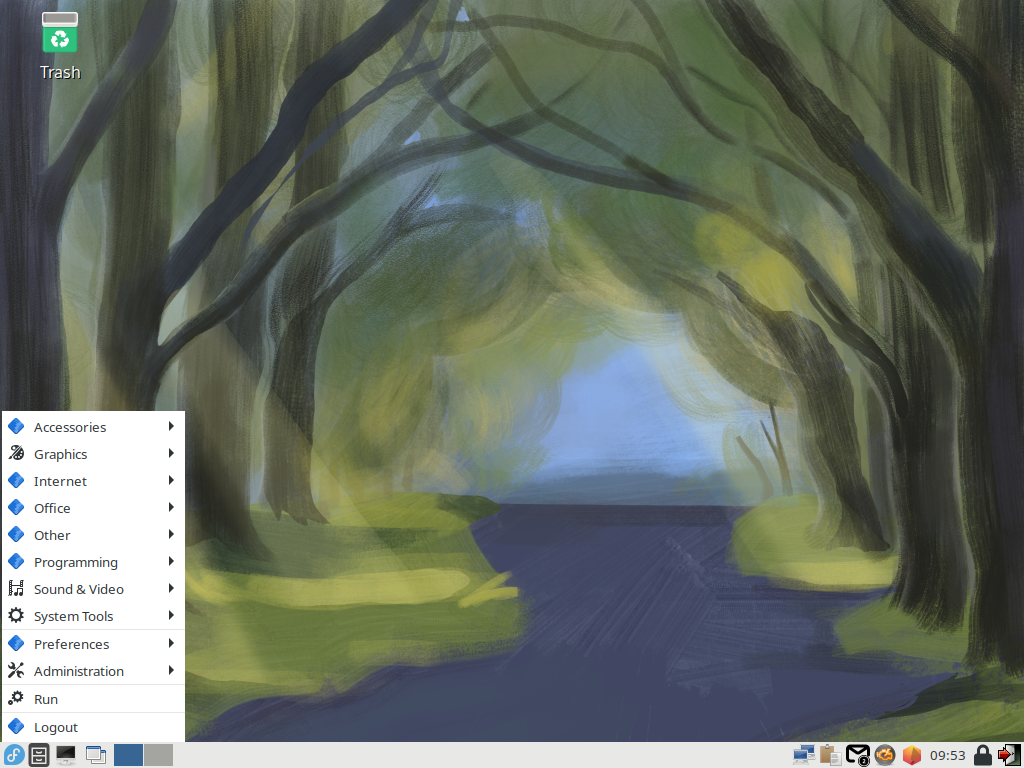Screen dimensions: 1024x768
Task: Click the Administration wrench icon
Action: (16, 670)
